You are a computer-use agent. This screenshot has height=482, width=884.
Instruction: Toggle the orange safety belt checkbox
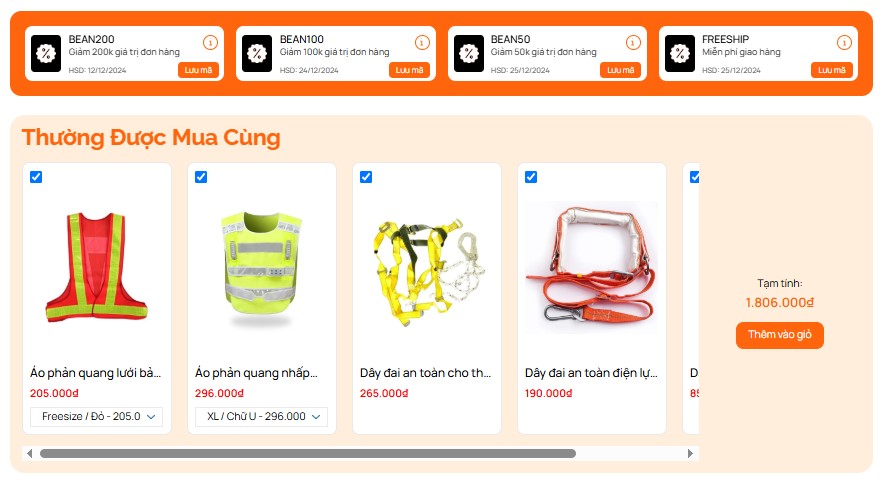531,177
